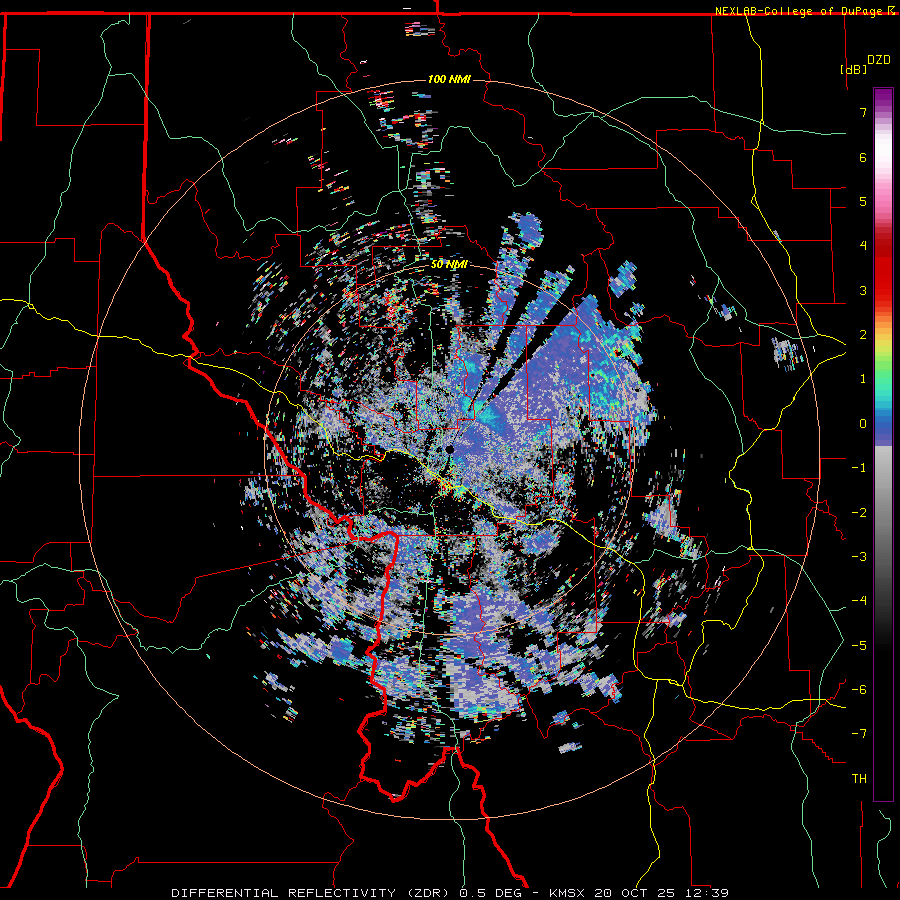Click the KMSX station identifier
Viewport: 900px width, 900px height.
tap(568, 893)
